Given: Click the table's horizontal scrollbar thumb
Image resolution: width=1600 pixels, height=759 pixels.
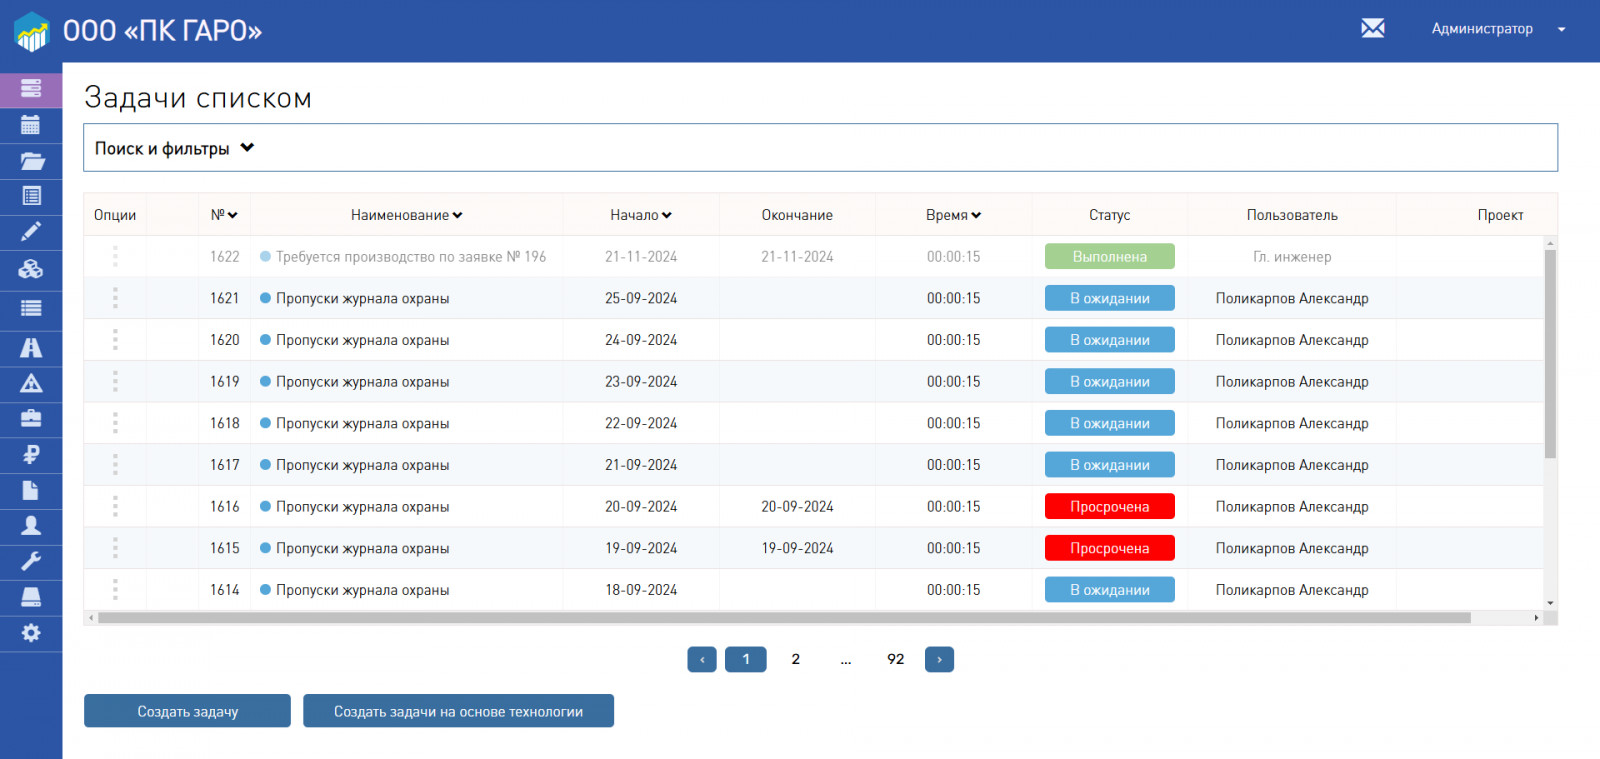Looking at the screenshot, I should [784, 618].
